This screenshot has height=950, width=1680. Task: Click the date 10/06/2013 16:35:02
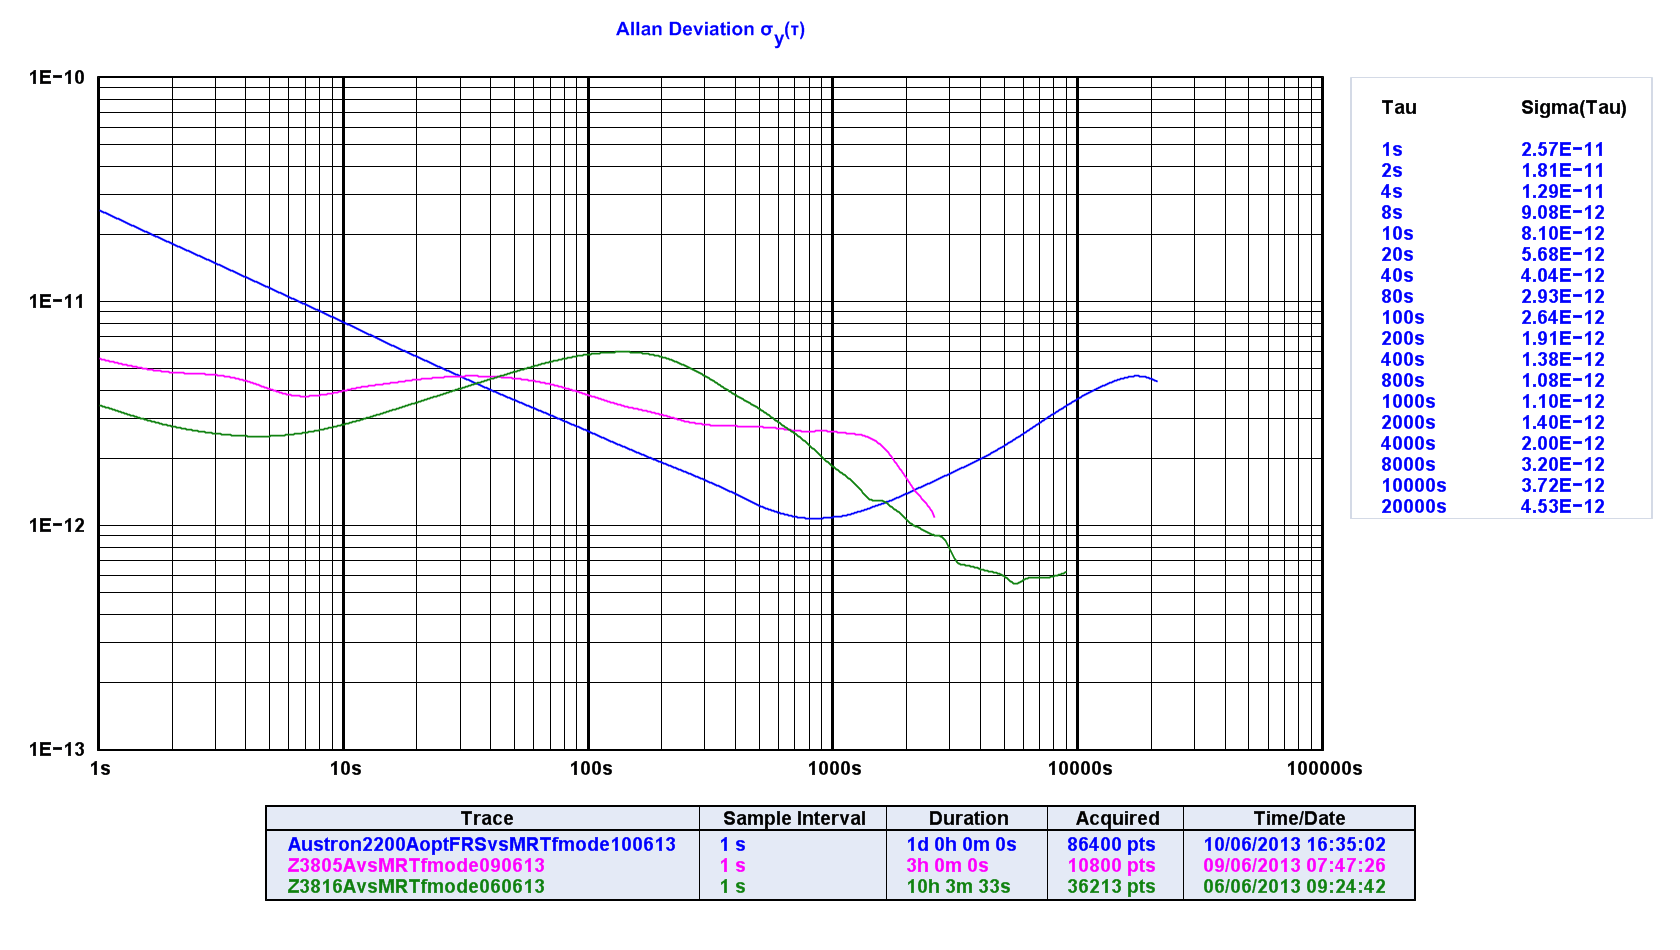pos(1294,844)
